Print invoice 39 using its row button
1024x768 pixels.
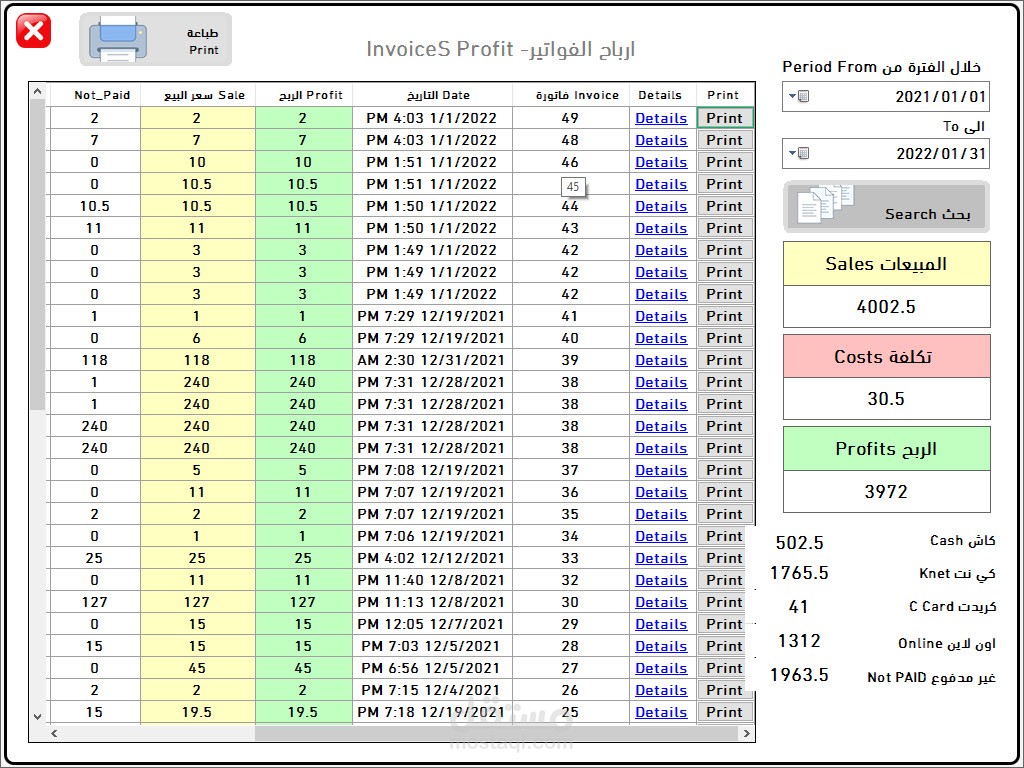725,360
